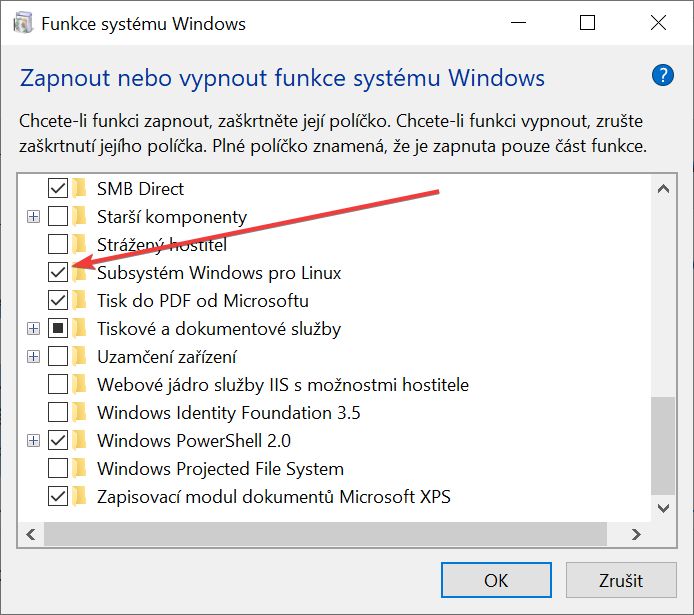Click the right arrow of horizontal scrollbar
The image size is (694, 615).
tap(636, 534)
